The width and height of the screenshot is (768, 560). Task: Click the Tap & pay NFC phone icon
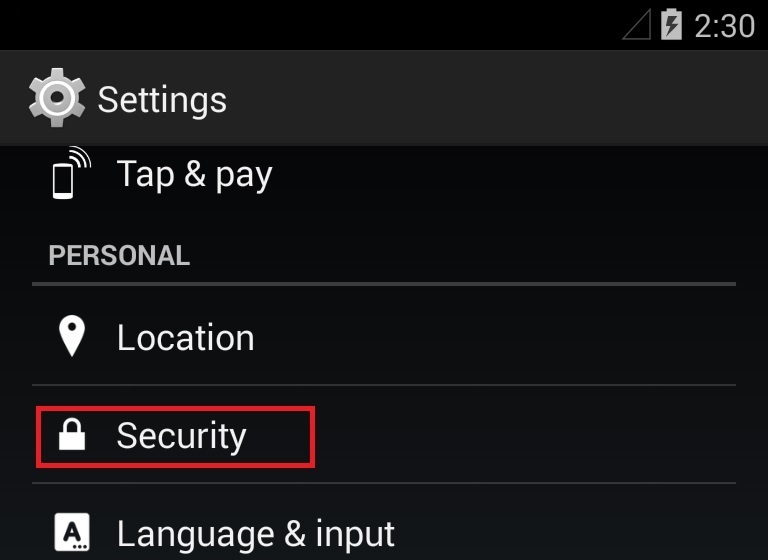[72, 173]
